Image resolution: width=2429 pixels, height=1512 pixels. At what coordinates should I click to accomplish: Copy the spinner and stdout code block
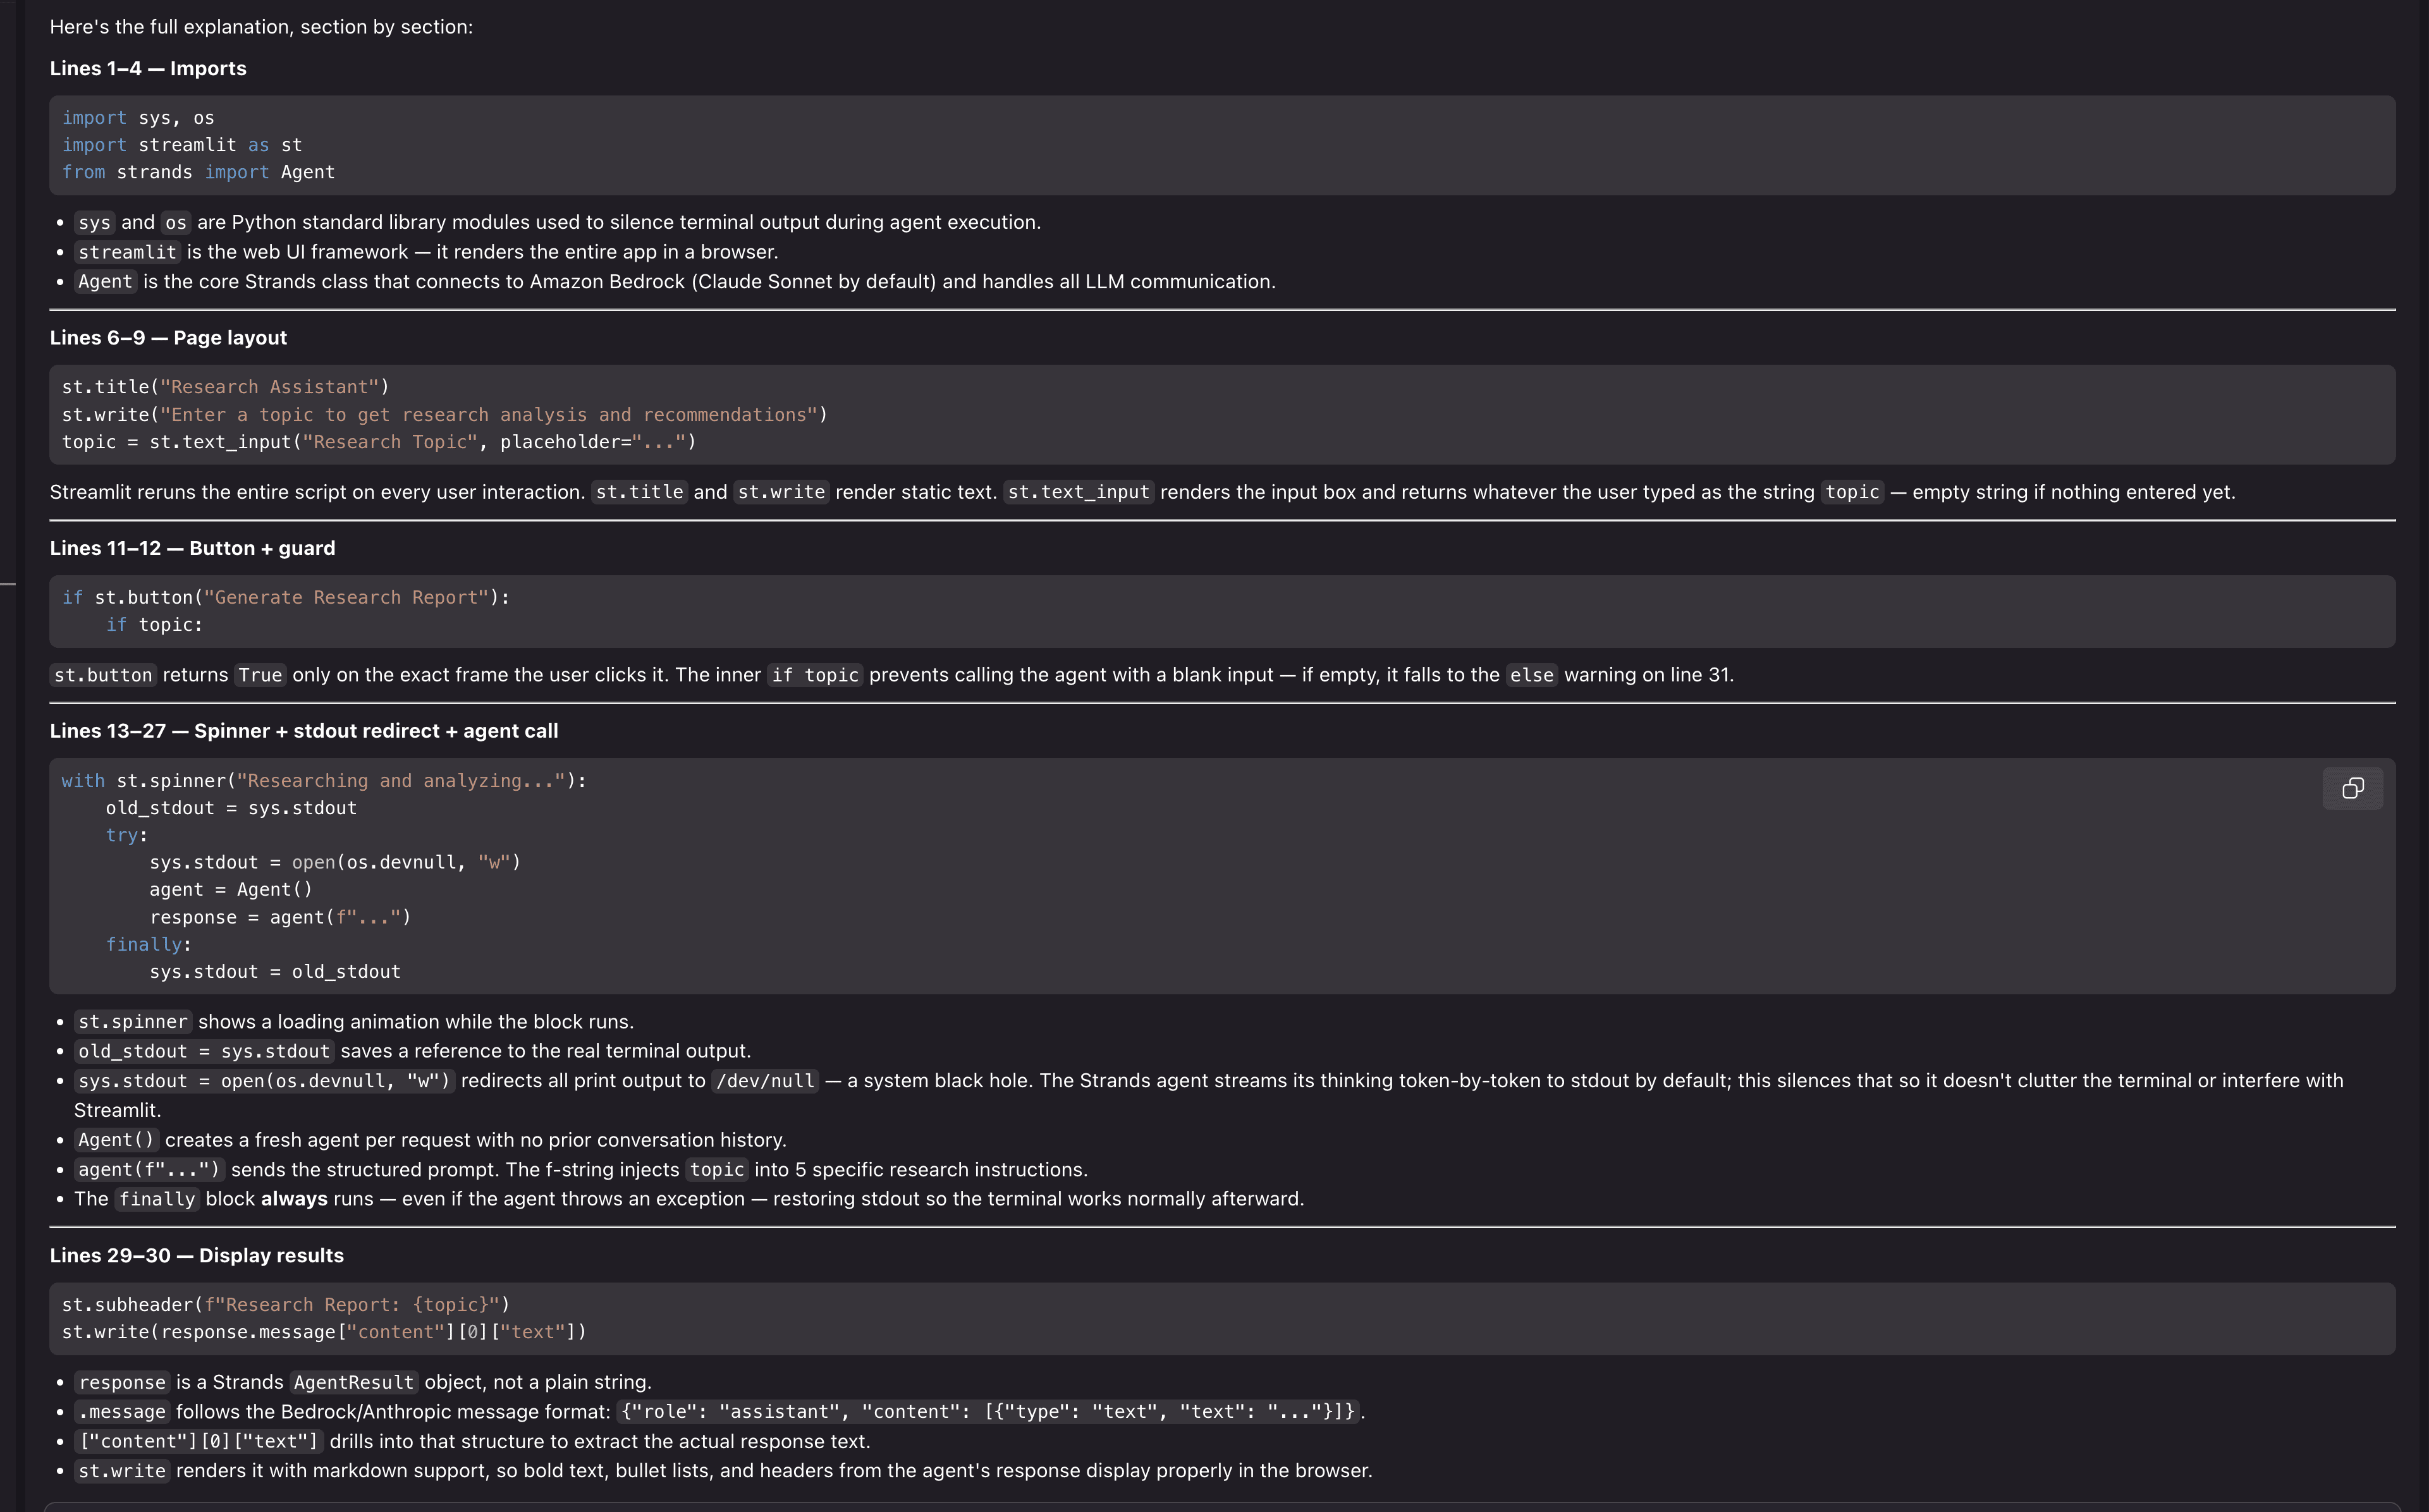point(2352,788)
